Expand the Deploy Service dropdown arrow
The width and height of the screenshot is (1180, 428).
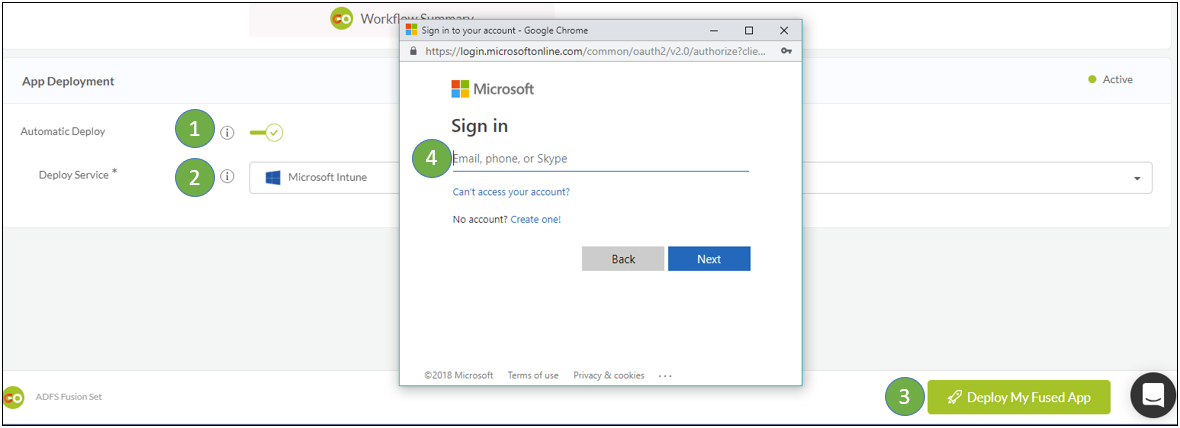click(1137, 178)
